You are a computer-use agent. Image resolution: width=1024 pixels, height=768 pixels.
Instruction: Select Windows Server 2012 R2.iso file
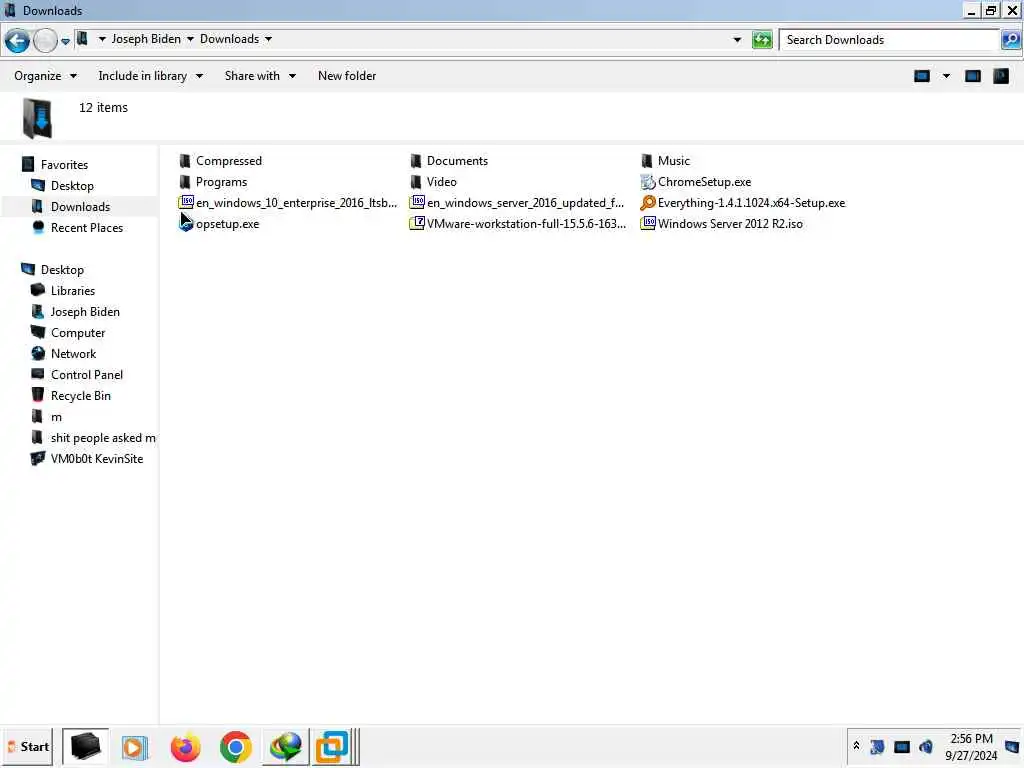[722, 223]
